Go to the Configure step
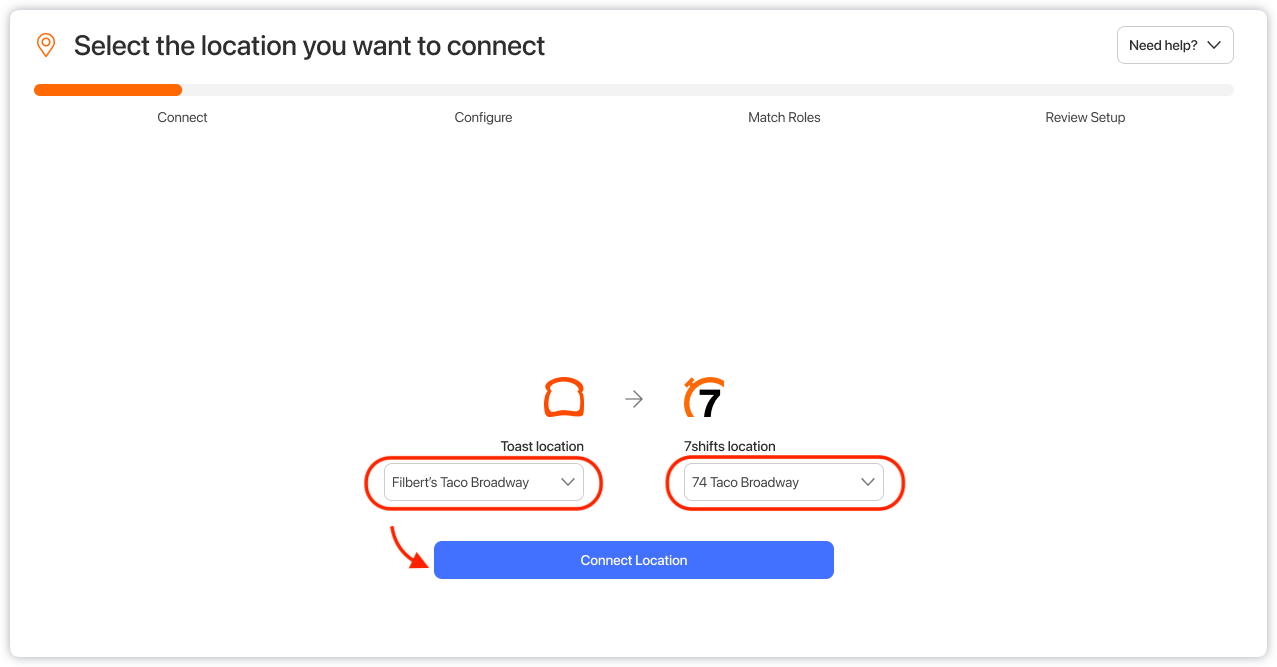The width and height of the screenshot is (1277, 667). [483, 117]
